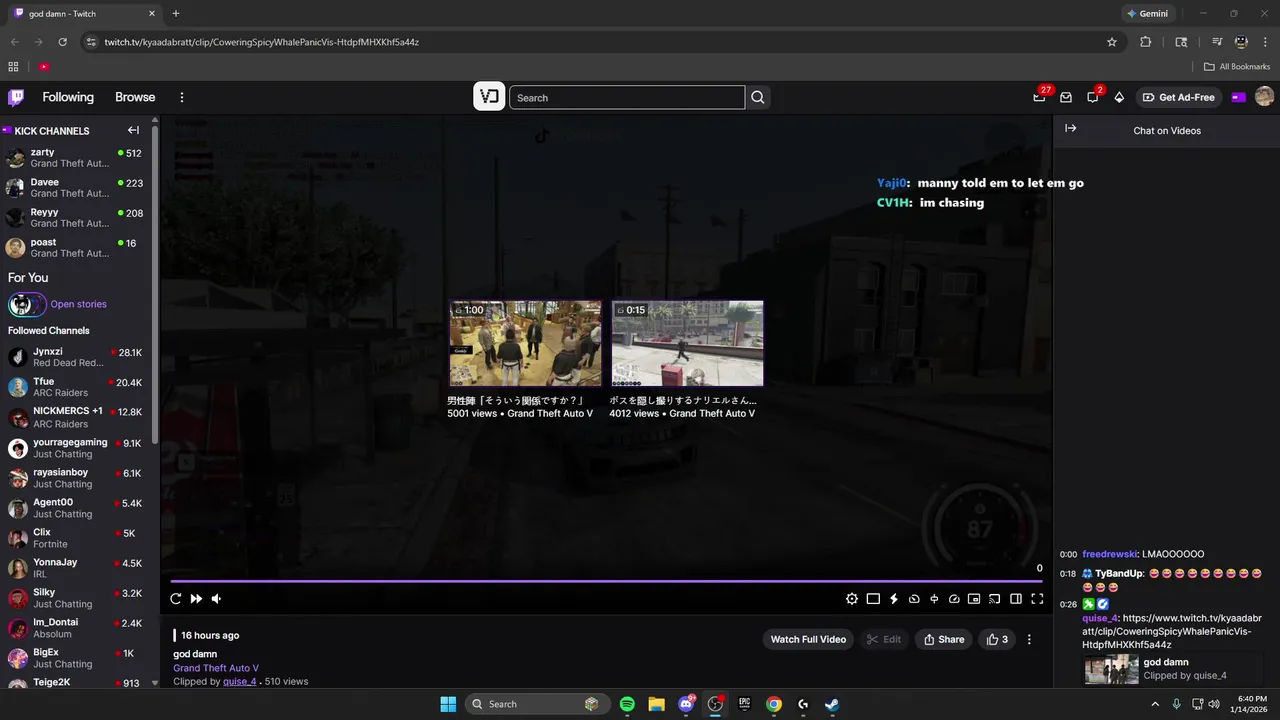Open Gemini in the Chrome title bar
1280x720 pixels.
tap(1147, 14)
